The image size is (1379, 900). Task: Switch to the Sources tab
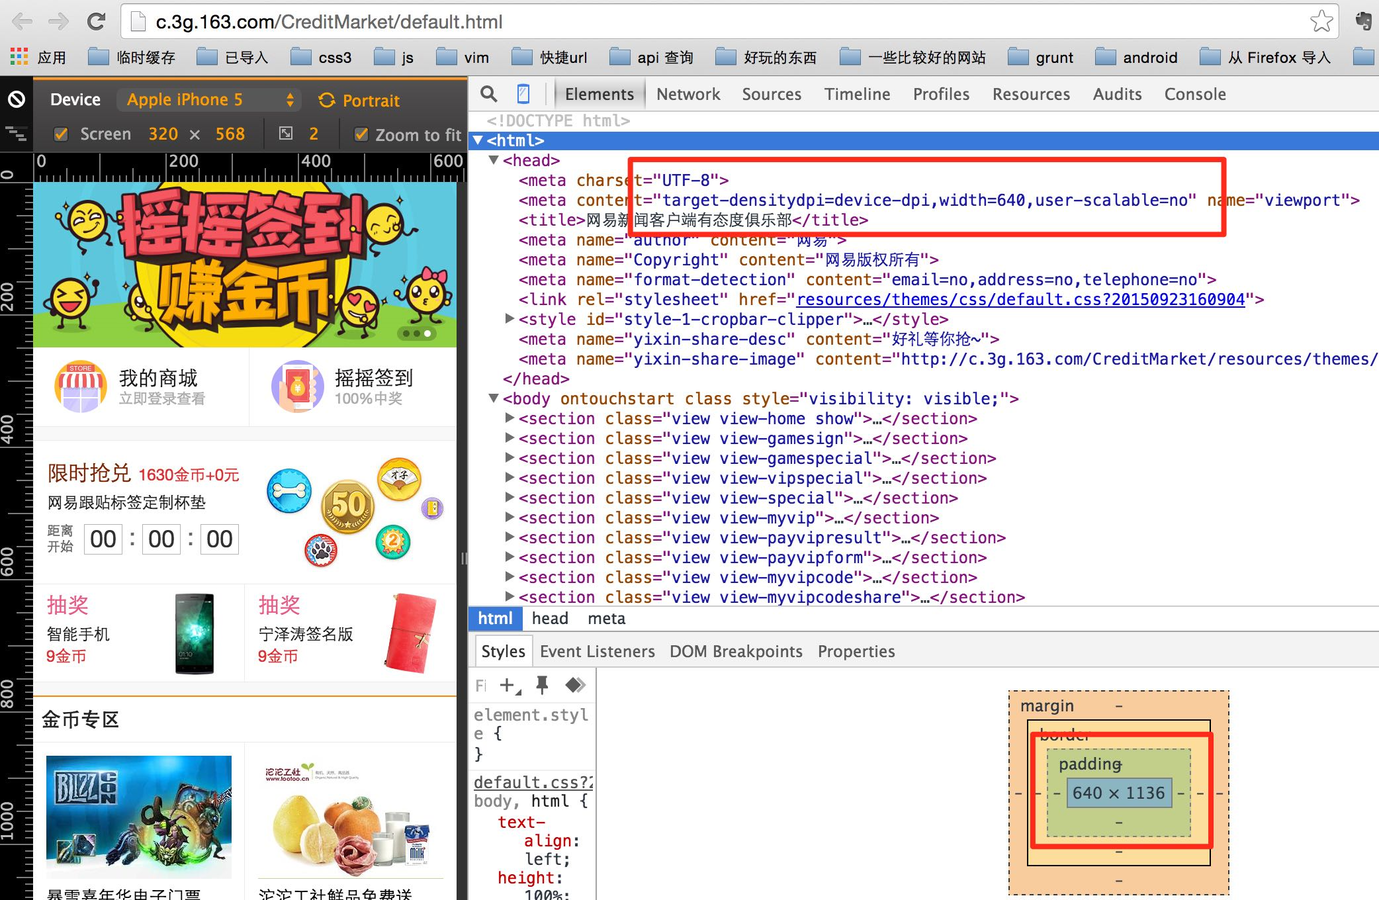pos(771,94)
